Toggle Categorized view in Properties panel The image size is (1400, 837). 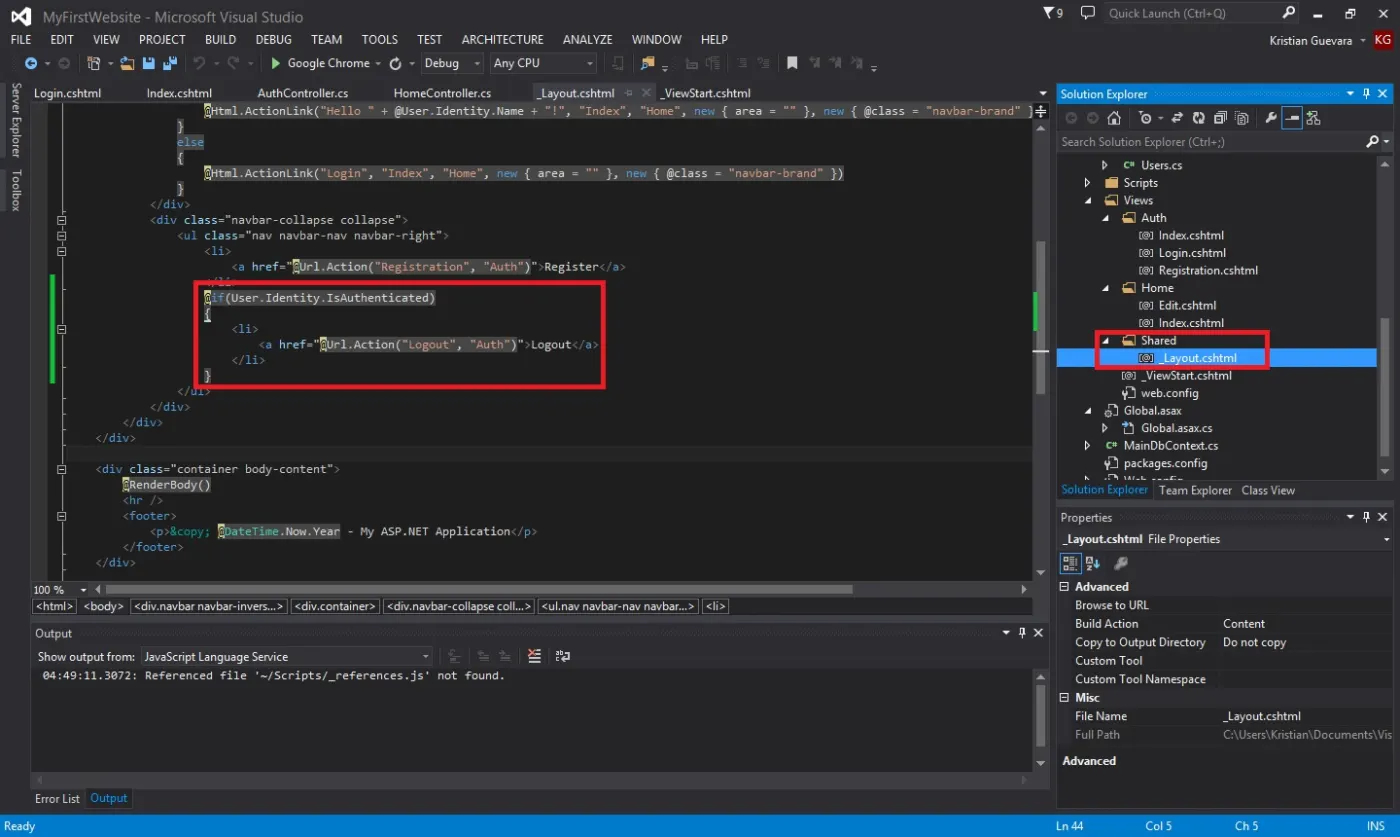[x=1071, y=563]
